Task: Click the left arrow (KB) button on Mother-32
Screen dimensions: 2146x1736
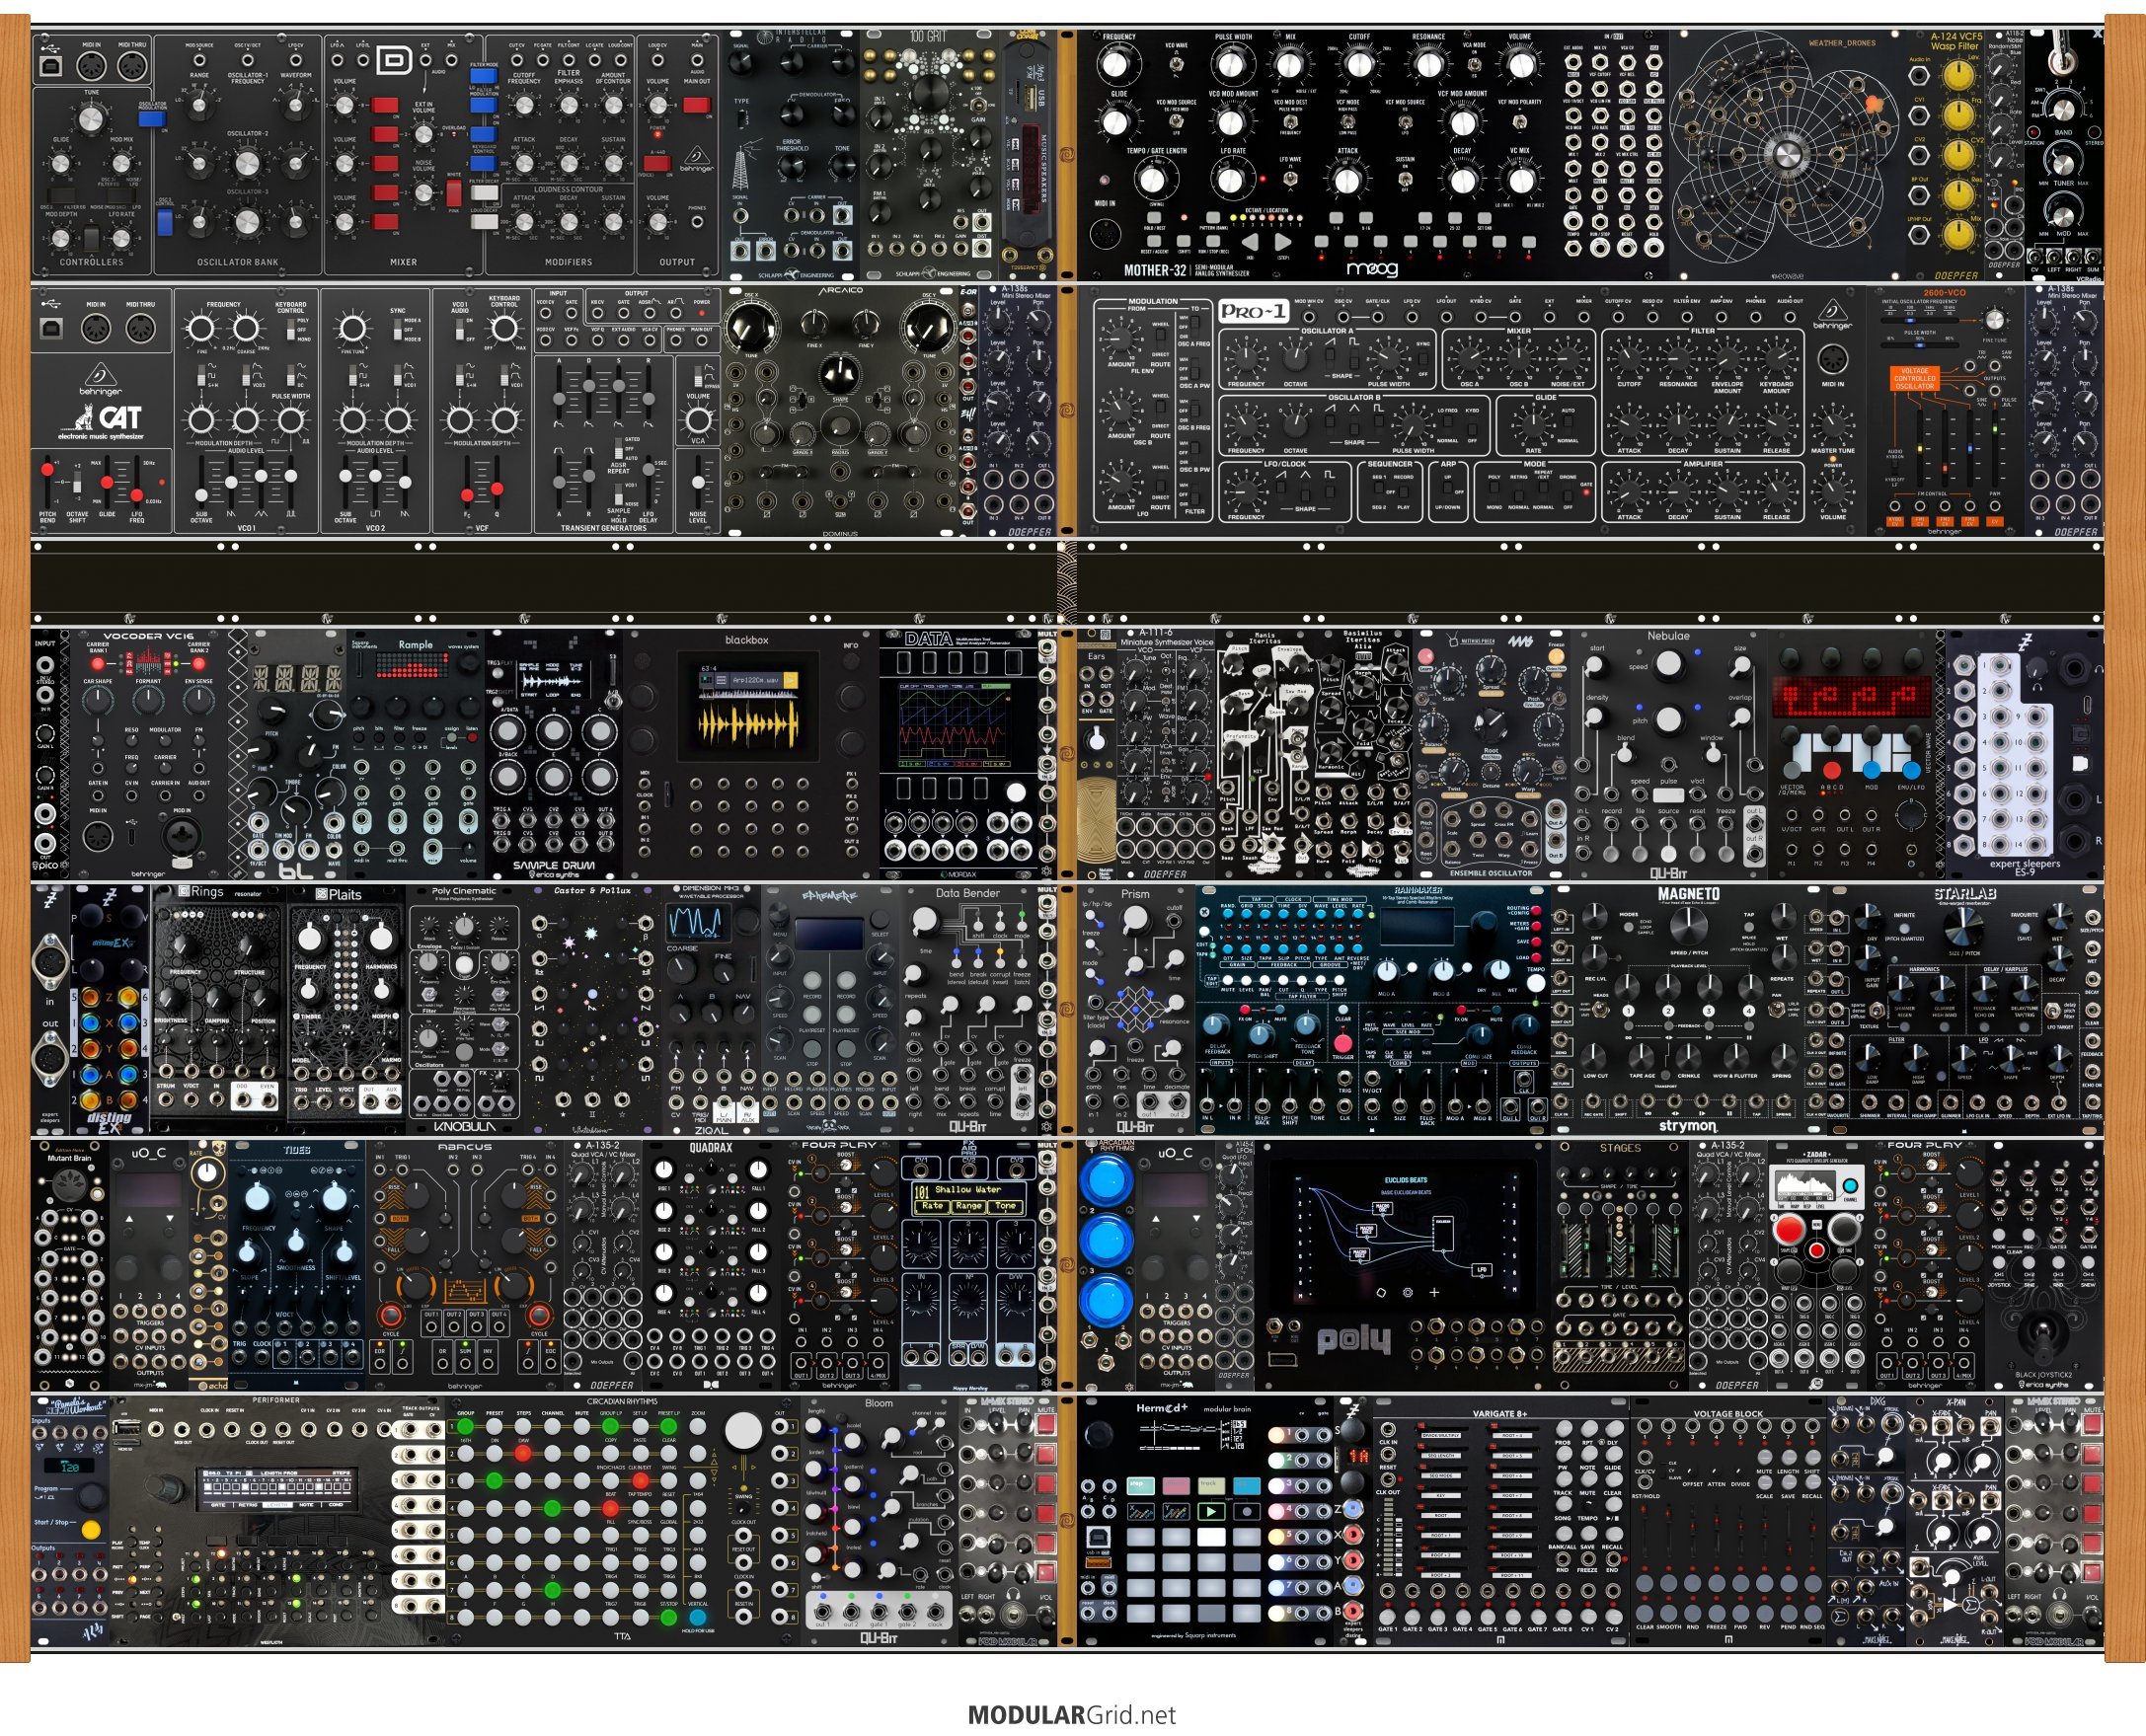Action: point(1250,241)
